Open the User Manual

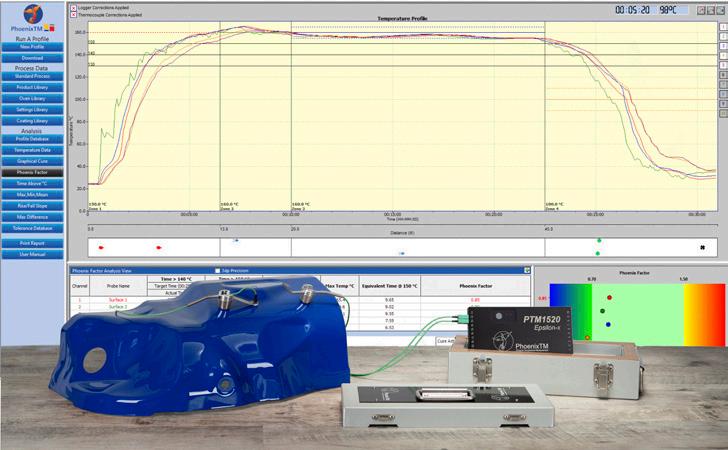32,254
